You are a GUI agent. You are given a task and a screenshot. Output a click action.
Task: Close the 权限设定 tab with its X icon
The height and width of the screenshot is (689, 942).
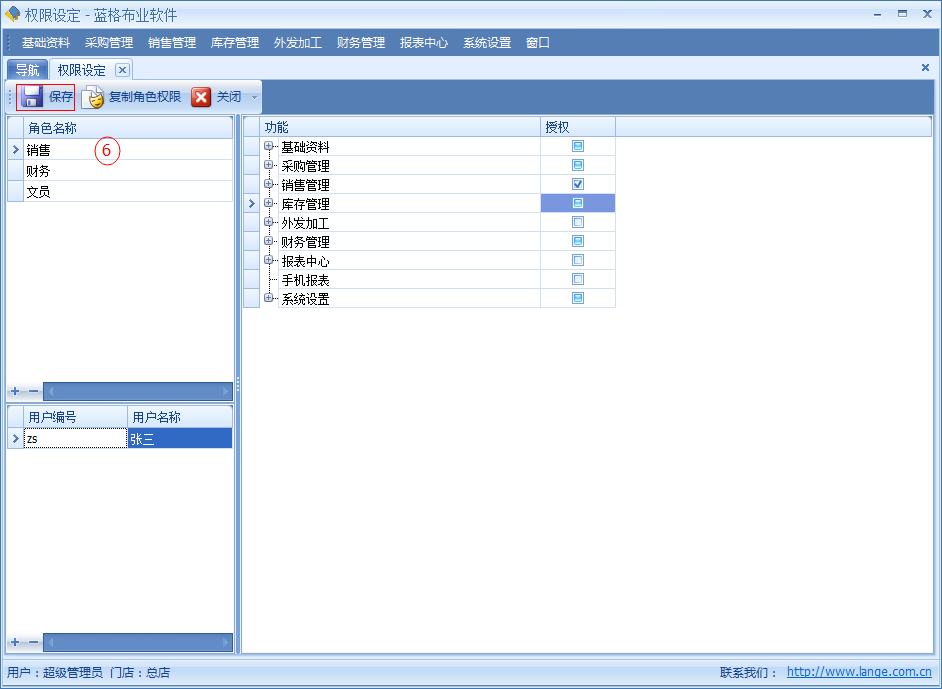tap(122, 70)
